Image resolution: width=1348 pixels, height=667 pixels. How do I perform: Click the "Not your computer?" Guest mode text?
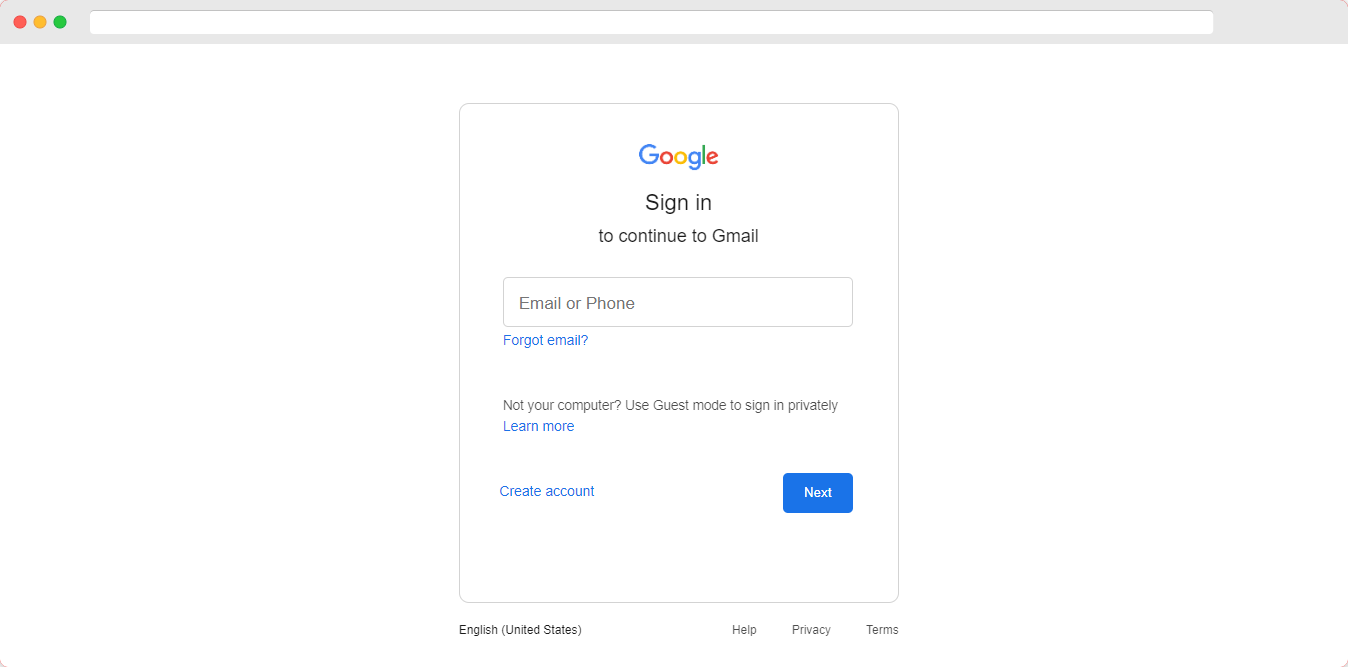(670, 405)
